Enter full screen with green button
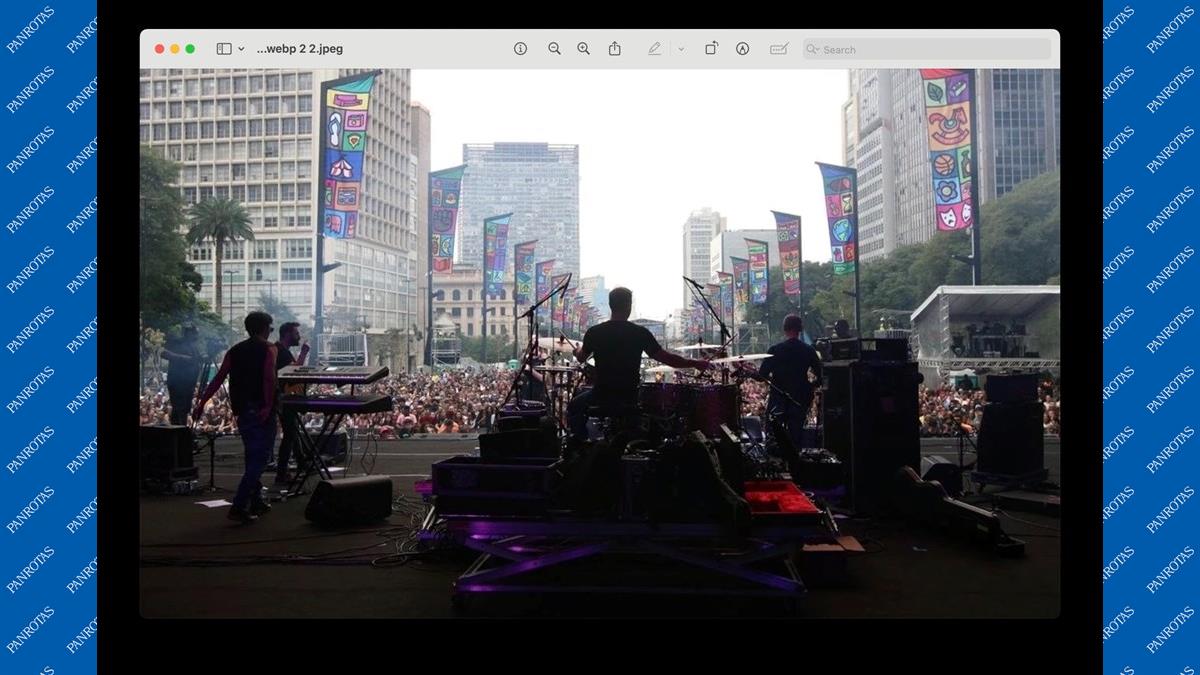 click(x=190, y=49)
